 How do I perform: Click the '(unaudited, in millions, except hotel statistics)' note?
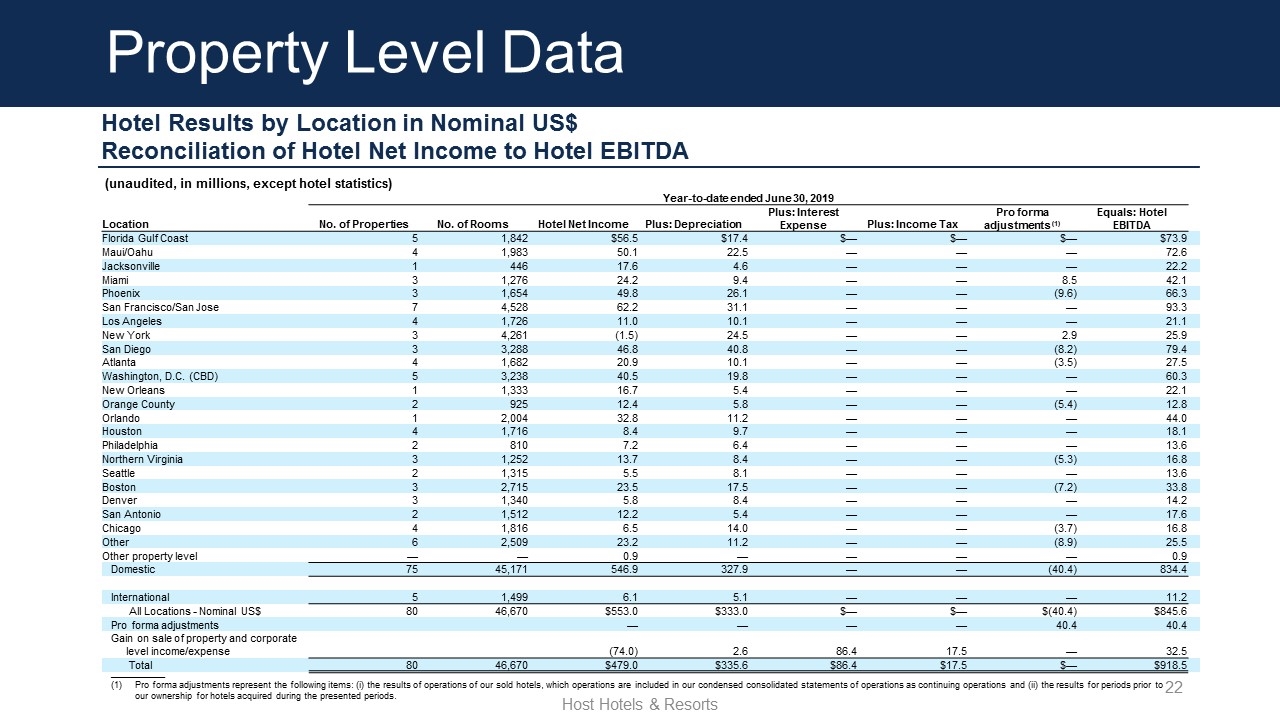coord(249,183)
